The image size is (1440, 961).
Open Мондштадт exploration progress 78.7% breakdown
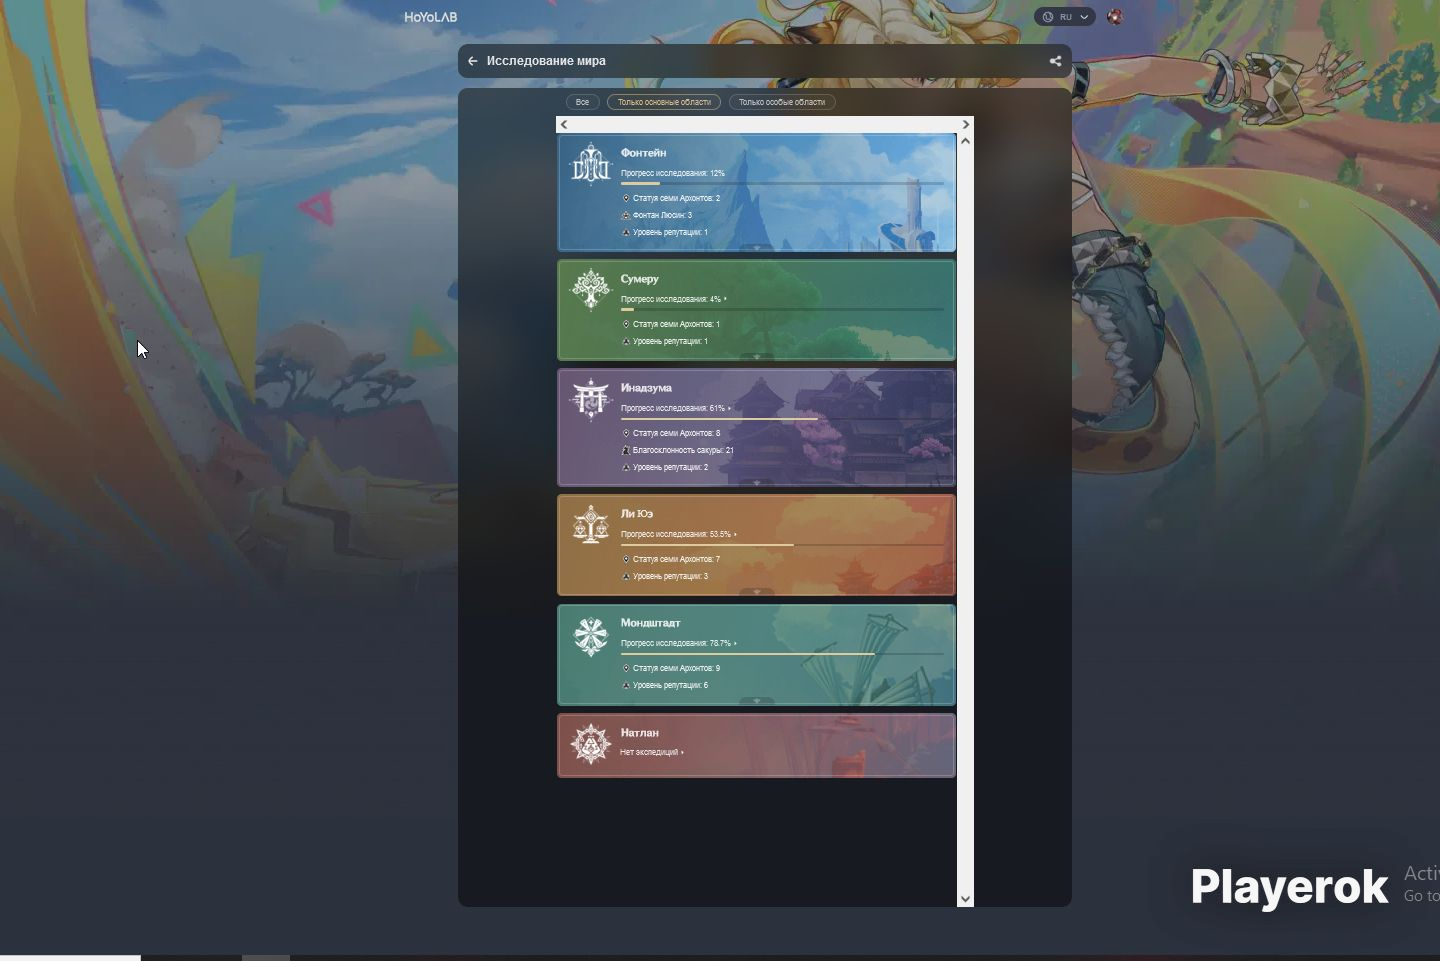click(x=678, y=643)
